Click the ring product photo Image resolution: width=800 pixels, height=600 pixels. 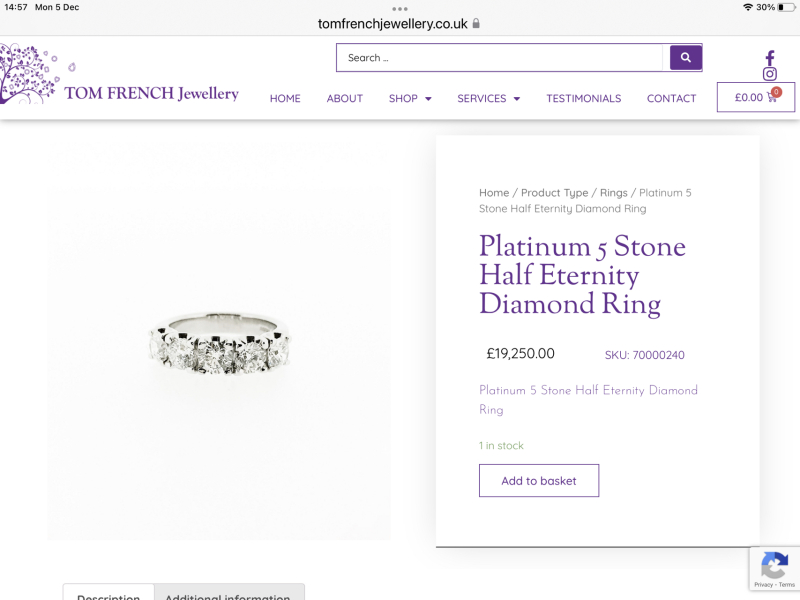pos(220,345)
